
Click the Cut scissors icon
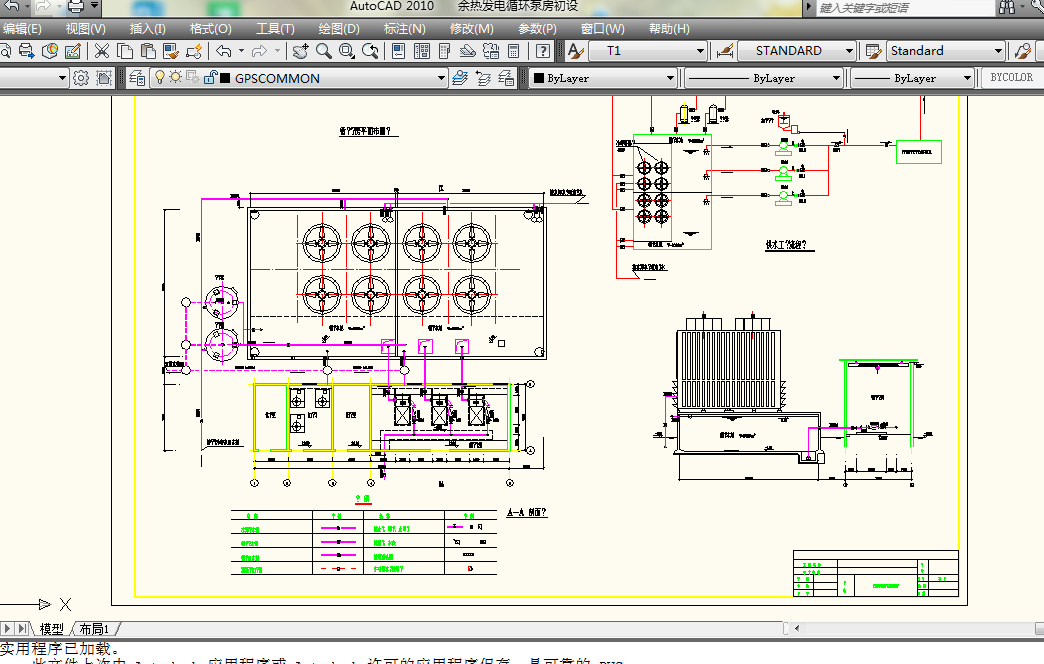[100, 51]
